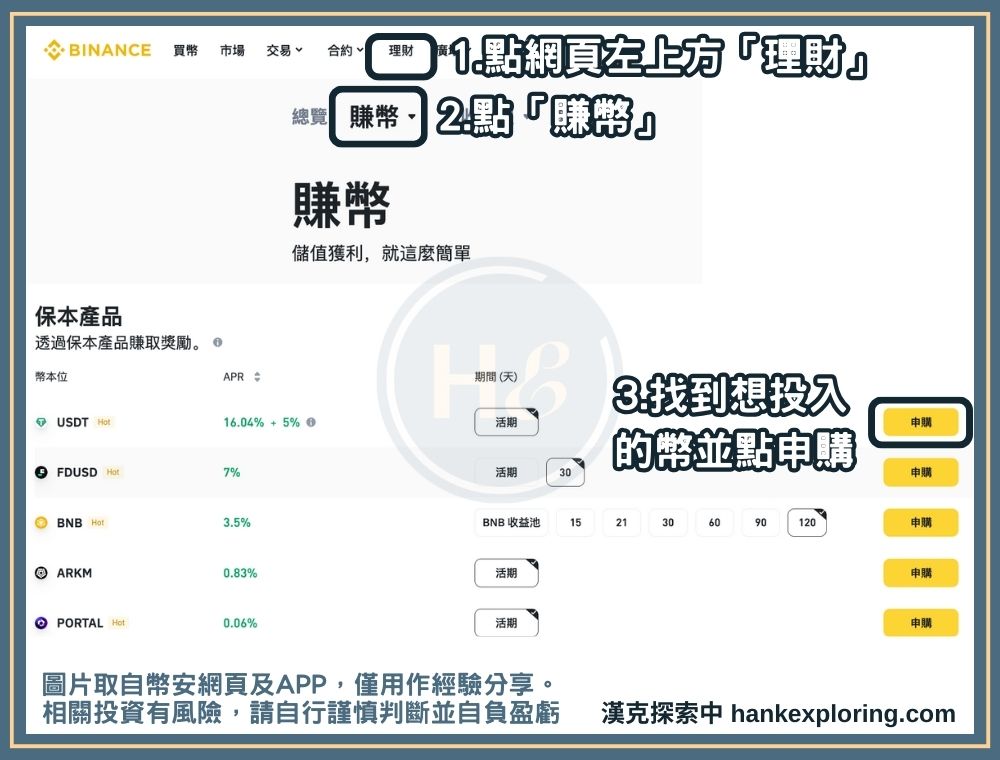Click the 期間 (天) column header
This screenshot has width=1000, height=760.
[x=496, y=377]
